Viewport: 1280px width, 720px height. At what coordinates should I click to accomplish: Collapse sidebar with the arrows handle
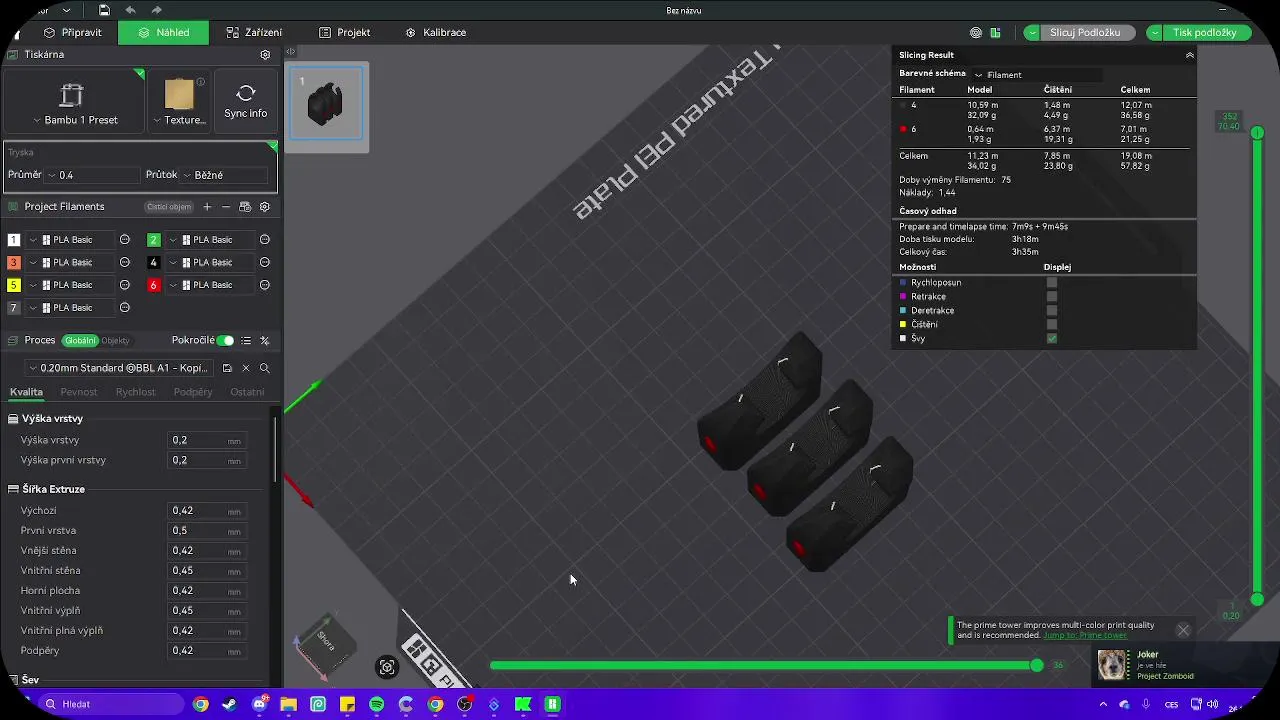click(290, 52)
